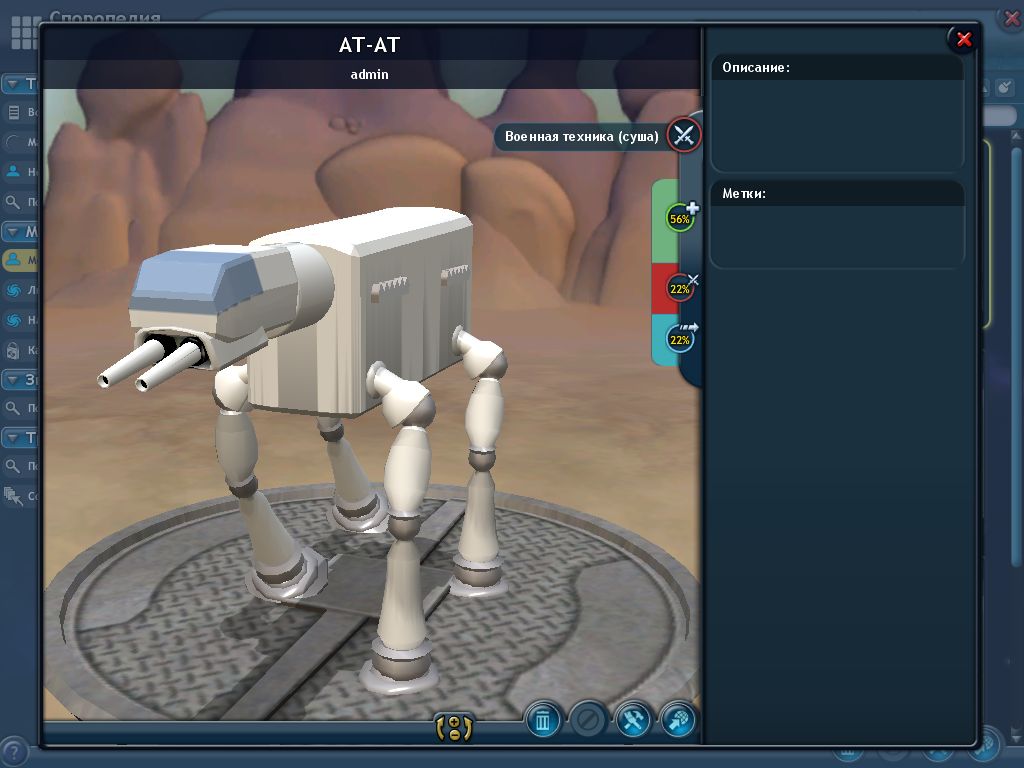
Task: Select the 22% attack stat badge with swords
Action: pyautogui.click(x=680, y=288)
